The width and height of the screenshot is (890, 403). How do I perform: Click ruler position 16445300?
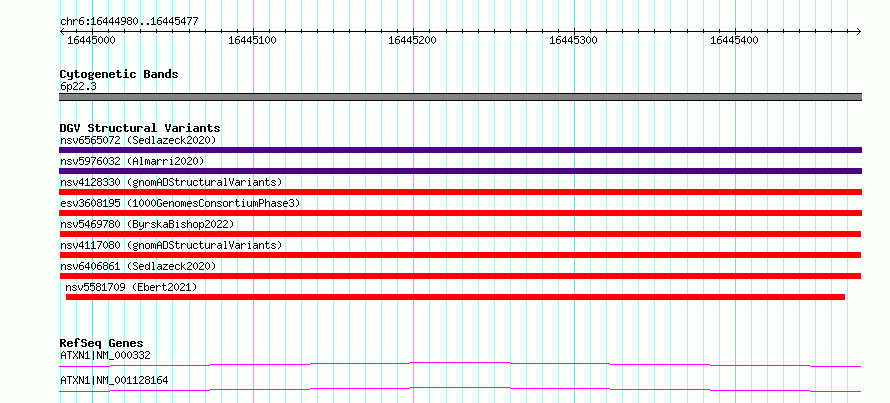coord(574,40)
